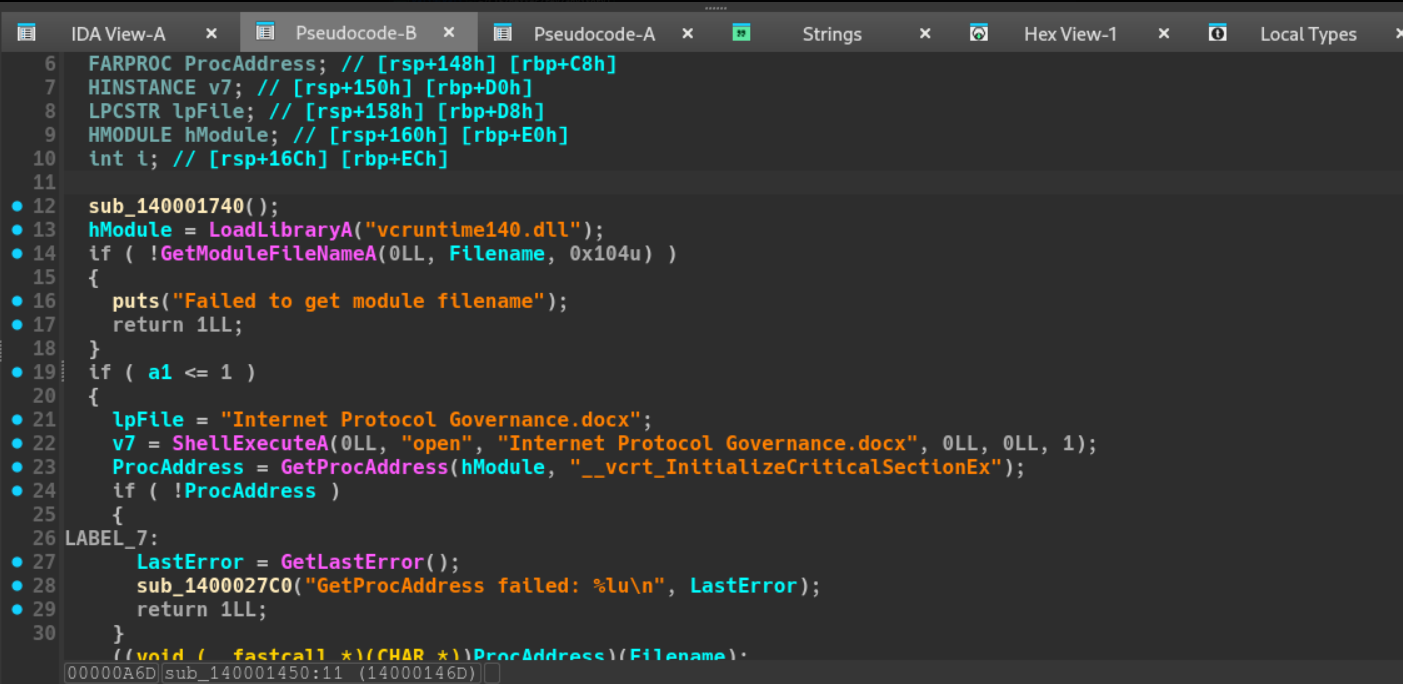Toggle breakpoint dot on line 12

coord(17,206)
